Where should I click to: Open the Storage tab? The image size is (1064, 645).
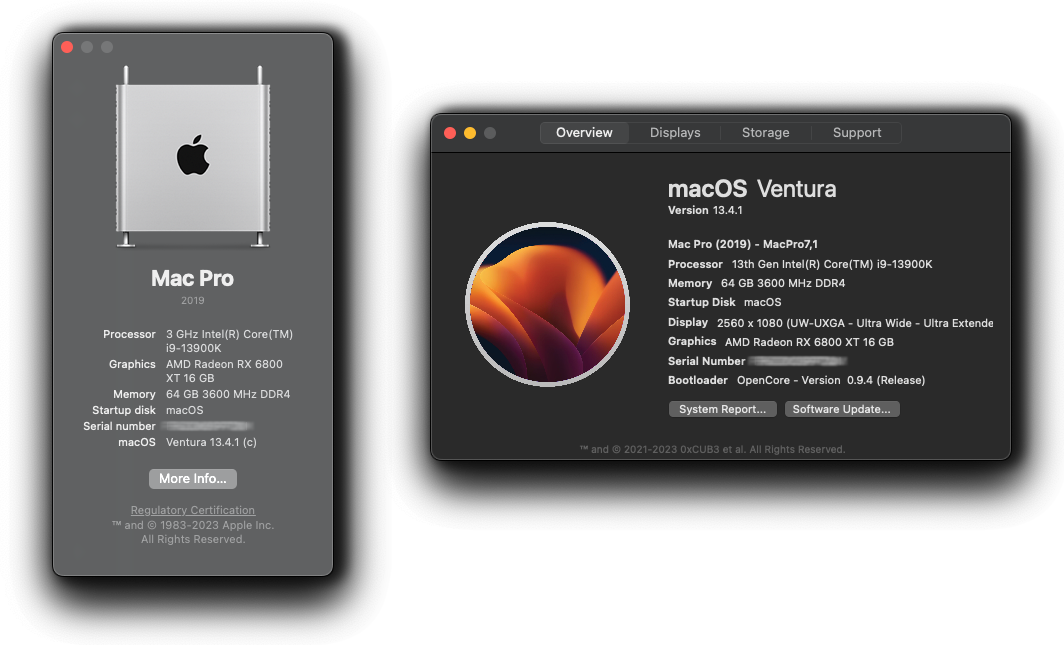click(x=765, y=133)
